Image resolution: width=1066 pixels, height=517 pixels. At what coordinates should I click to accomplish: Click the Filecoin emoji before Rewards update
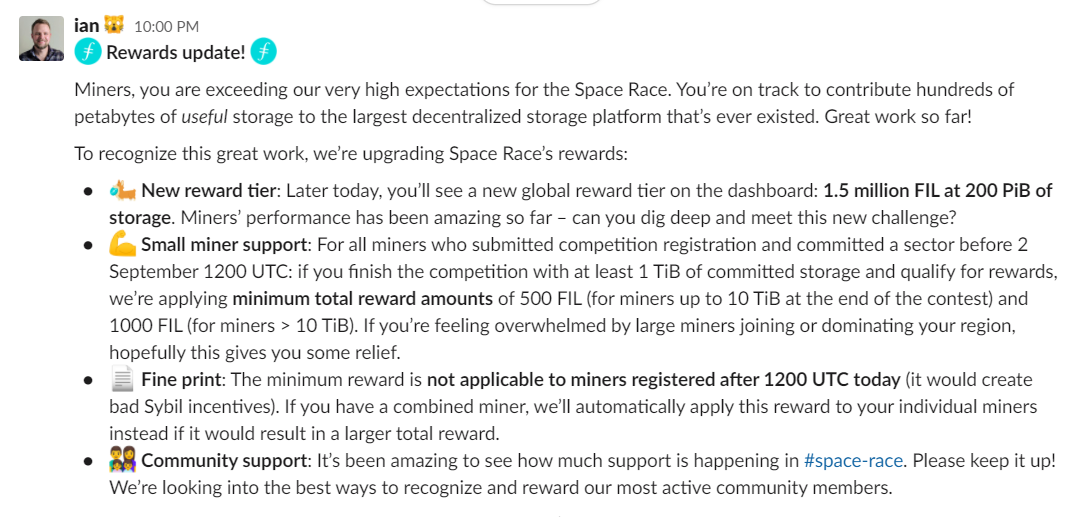point(88,52)
